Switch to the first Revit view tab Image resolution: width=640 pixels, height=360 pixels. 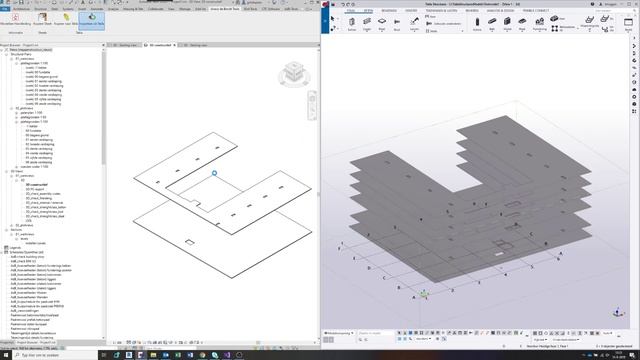coord(125,45)
